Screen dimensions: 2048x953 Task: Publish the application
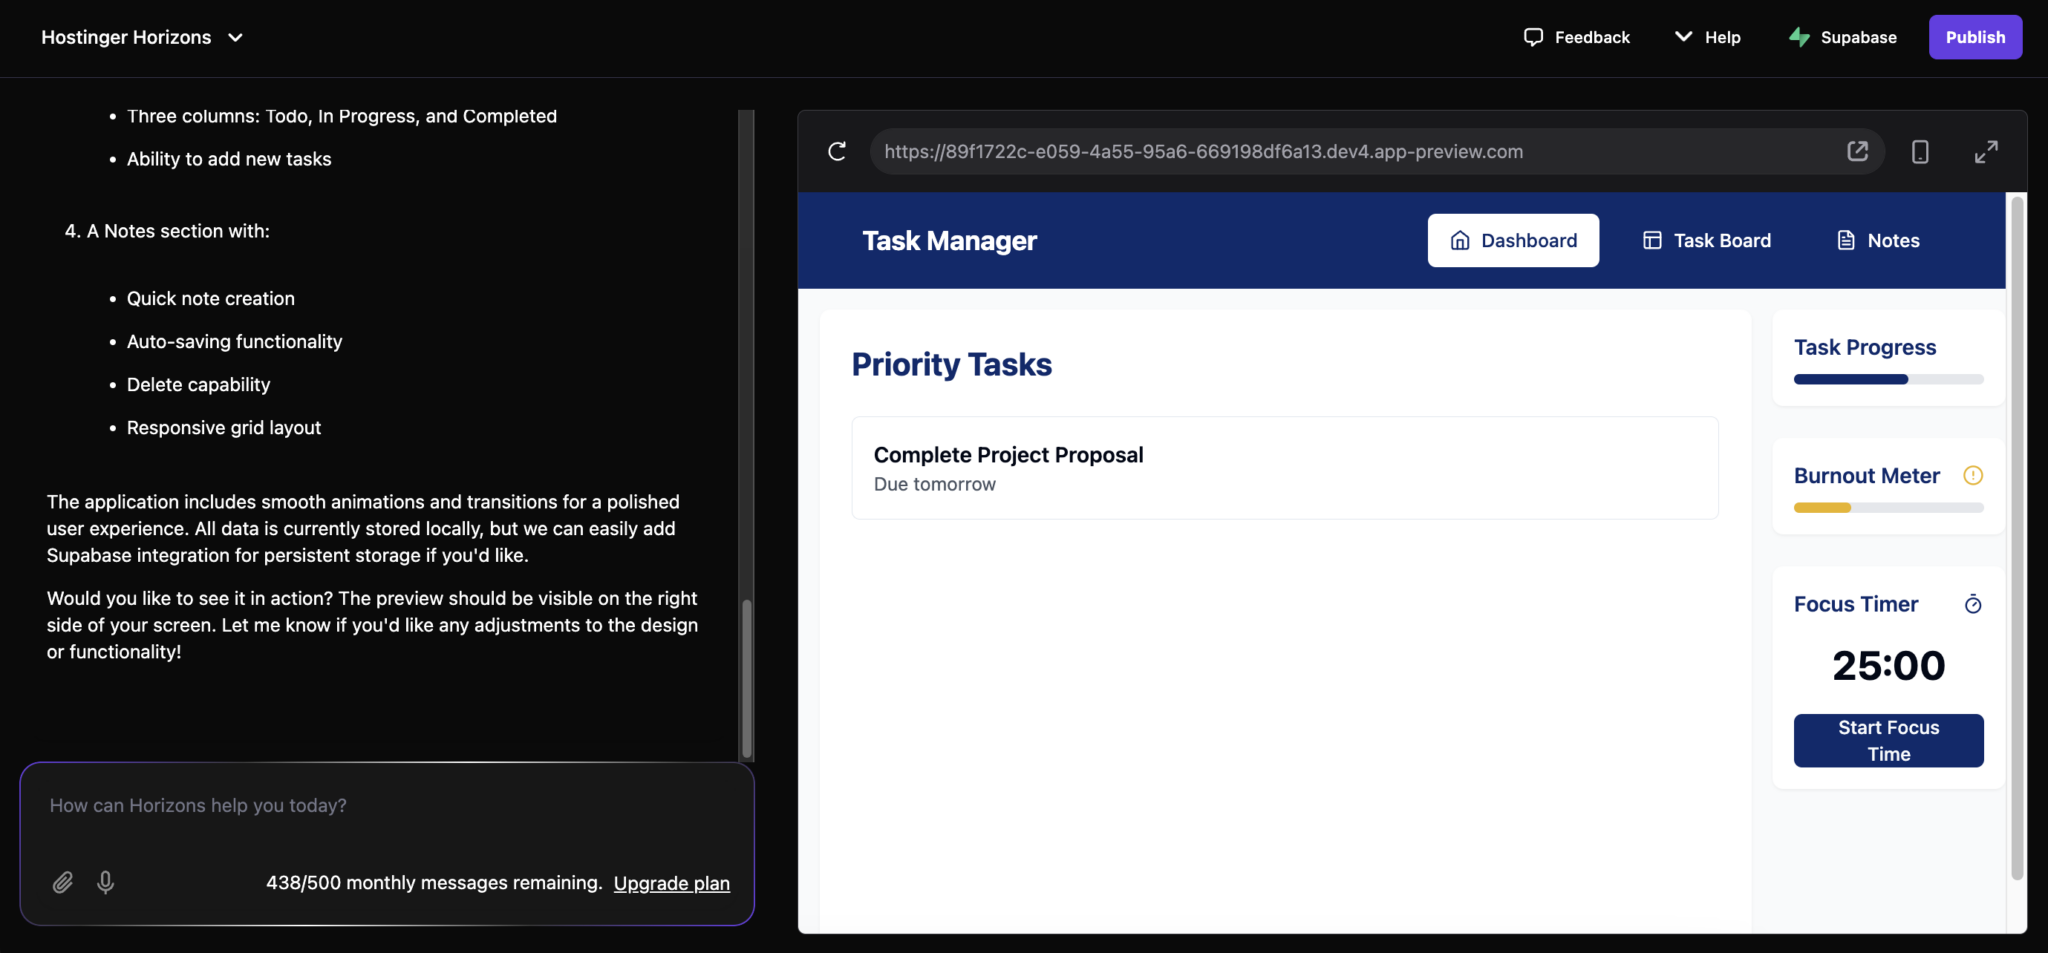click(1975, 37)
